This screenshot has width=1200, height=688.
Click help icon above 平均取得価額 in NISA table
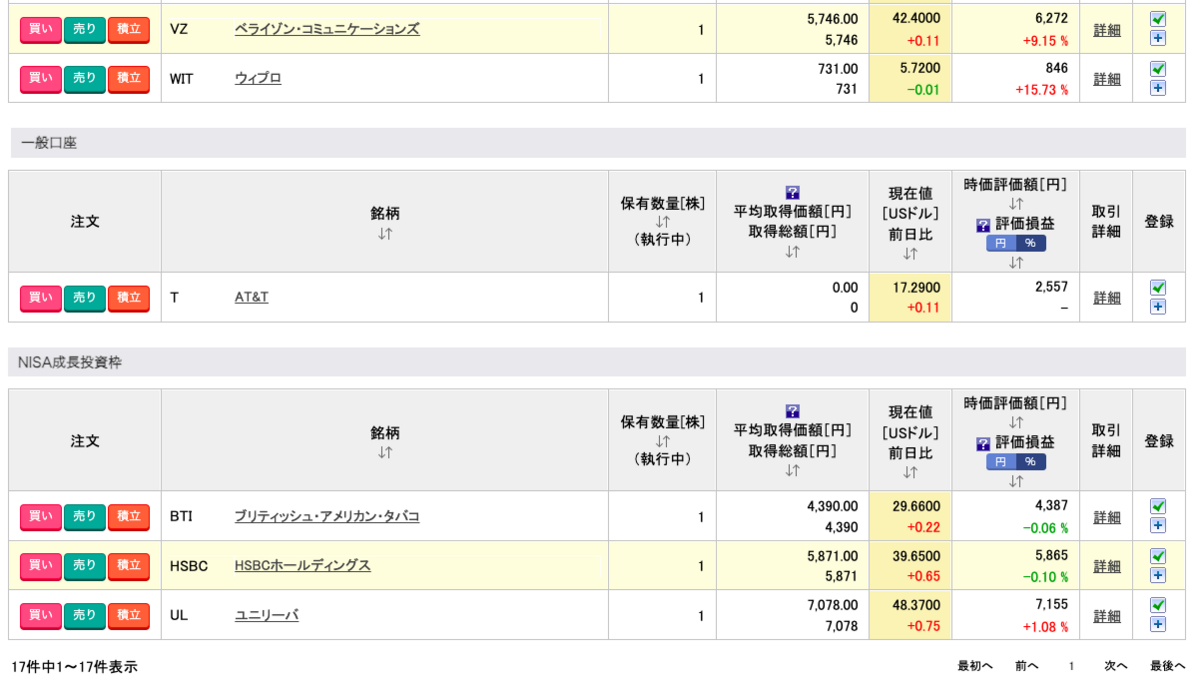793,411
